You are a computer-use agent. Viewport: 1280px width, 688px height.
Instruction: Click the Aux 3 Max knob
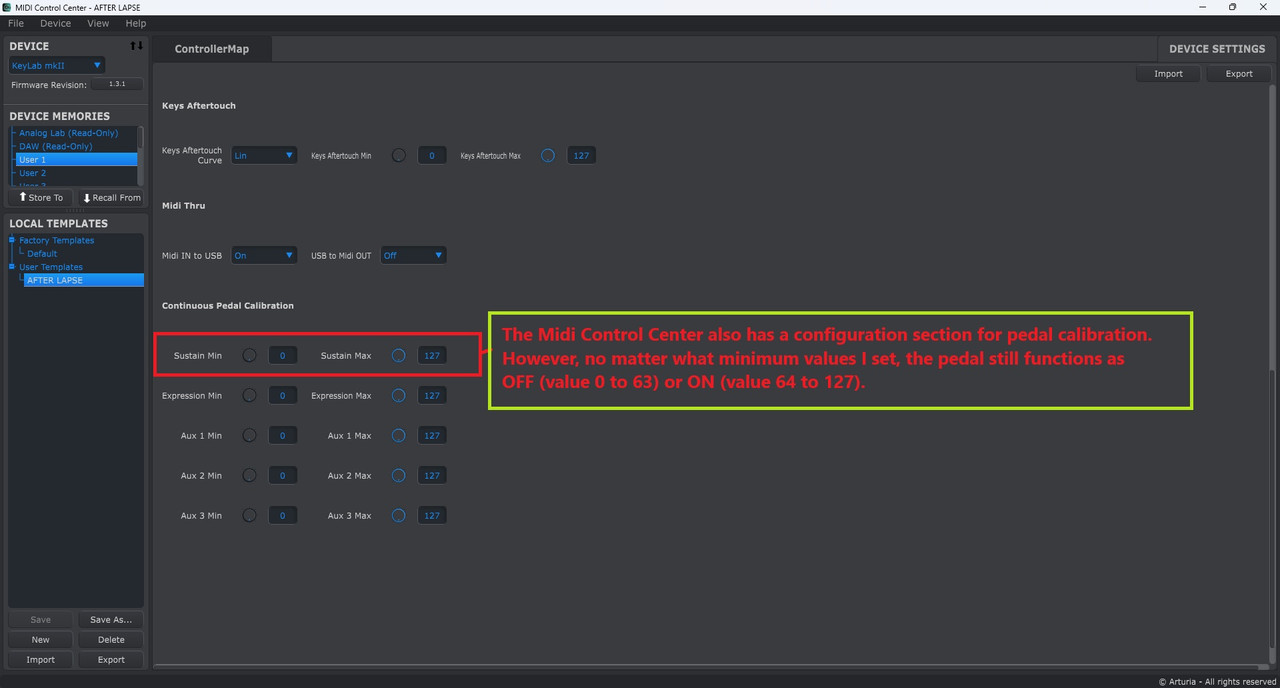click(x=399, y=515)
